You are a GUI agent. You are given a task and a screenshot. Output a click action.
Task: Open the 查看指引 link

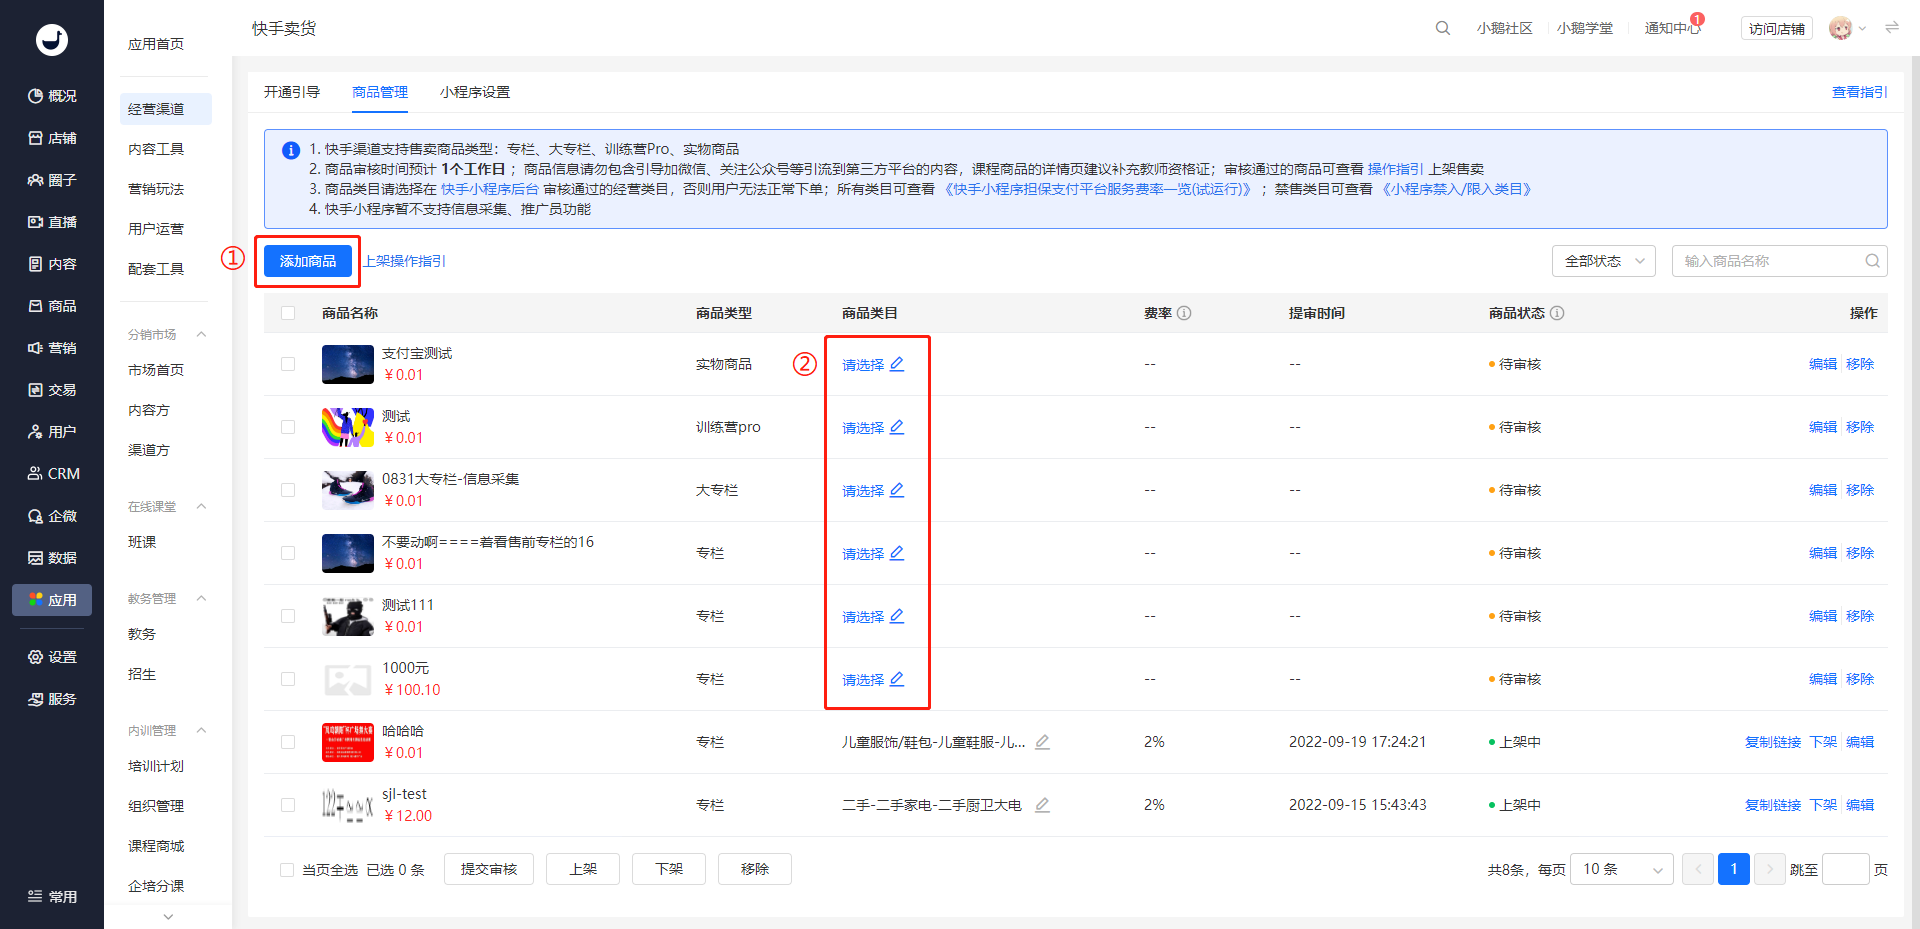coord(1860,92)
